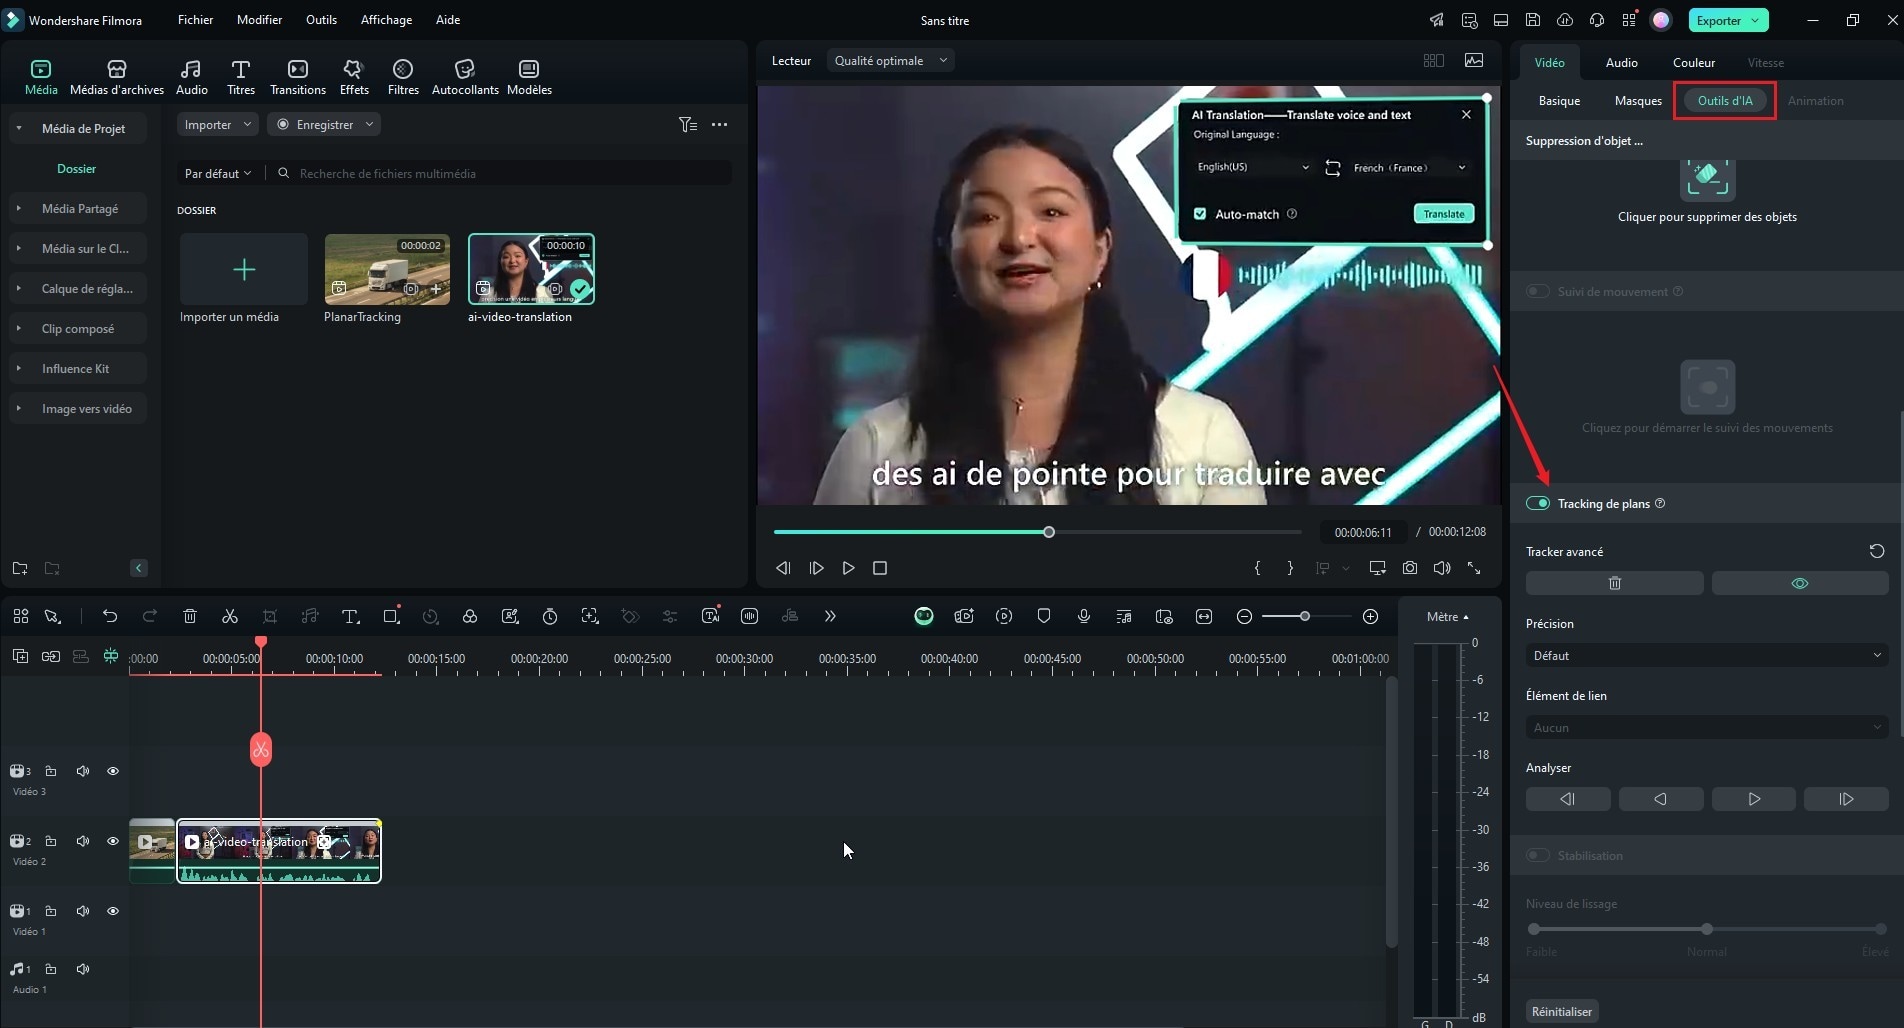
Task: Click the undo arrow in the timeline toolbar
Action: coord(110,616)
